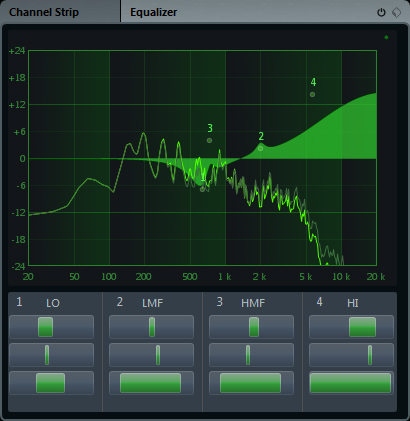Switch to the Channel Strip tab

(x=44, y=12)
